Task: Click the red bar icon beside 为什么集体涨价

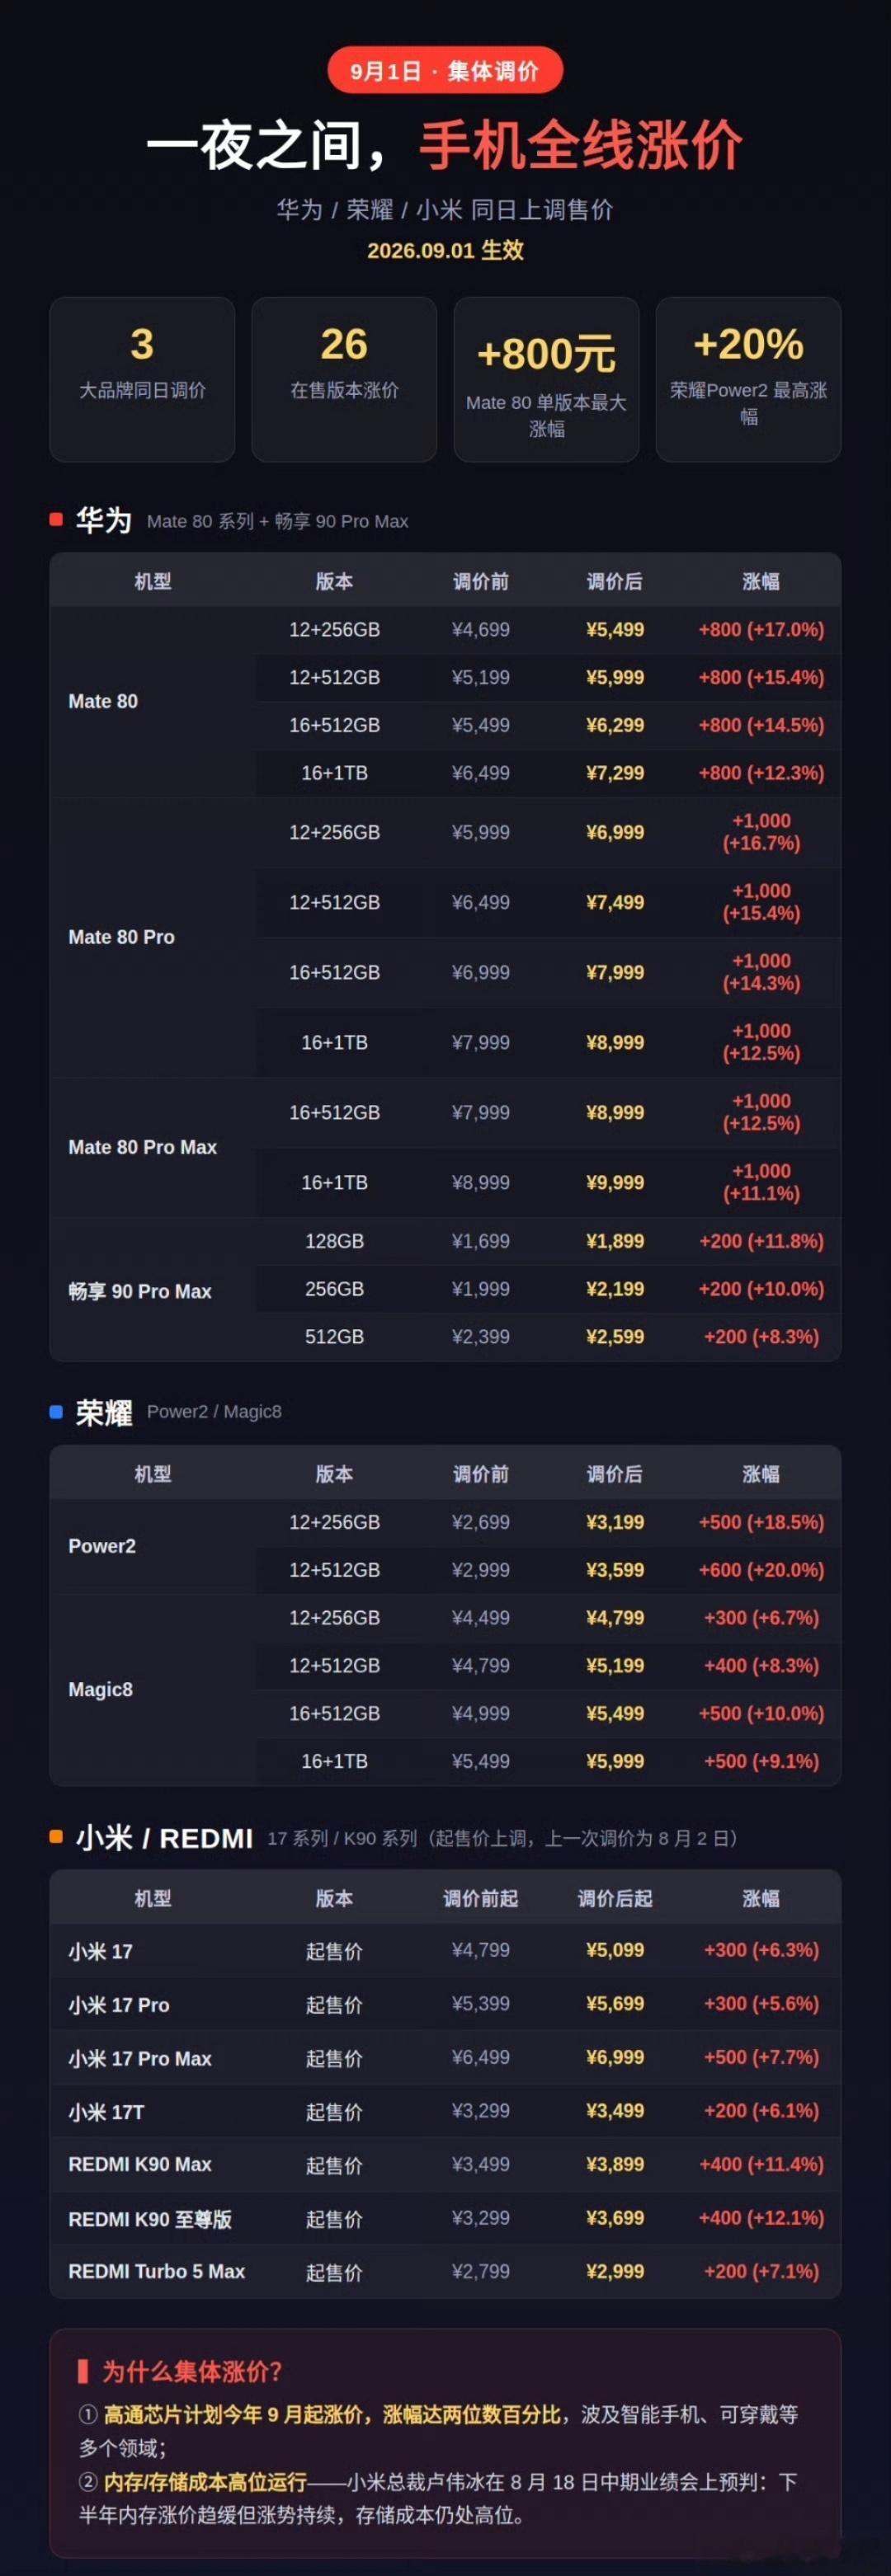Action: [x=83, y=2370]
